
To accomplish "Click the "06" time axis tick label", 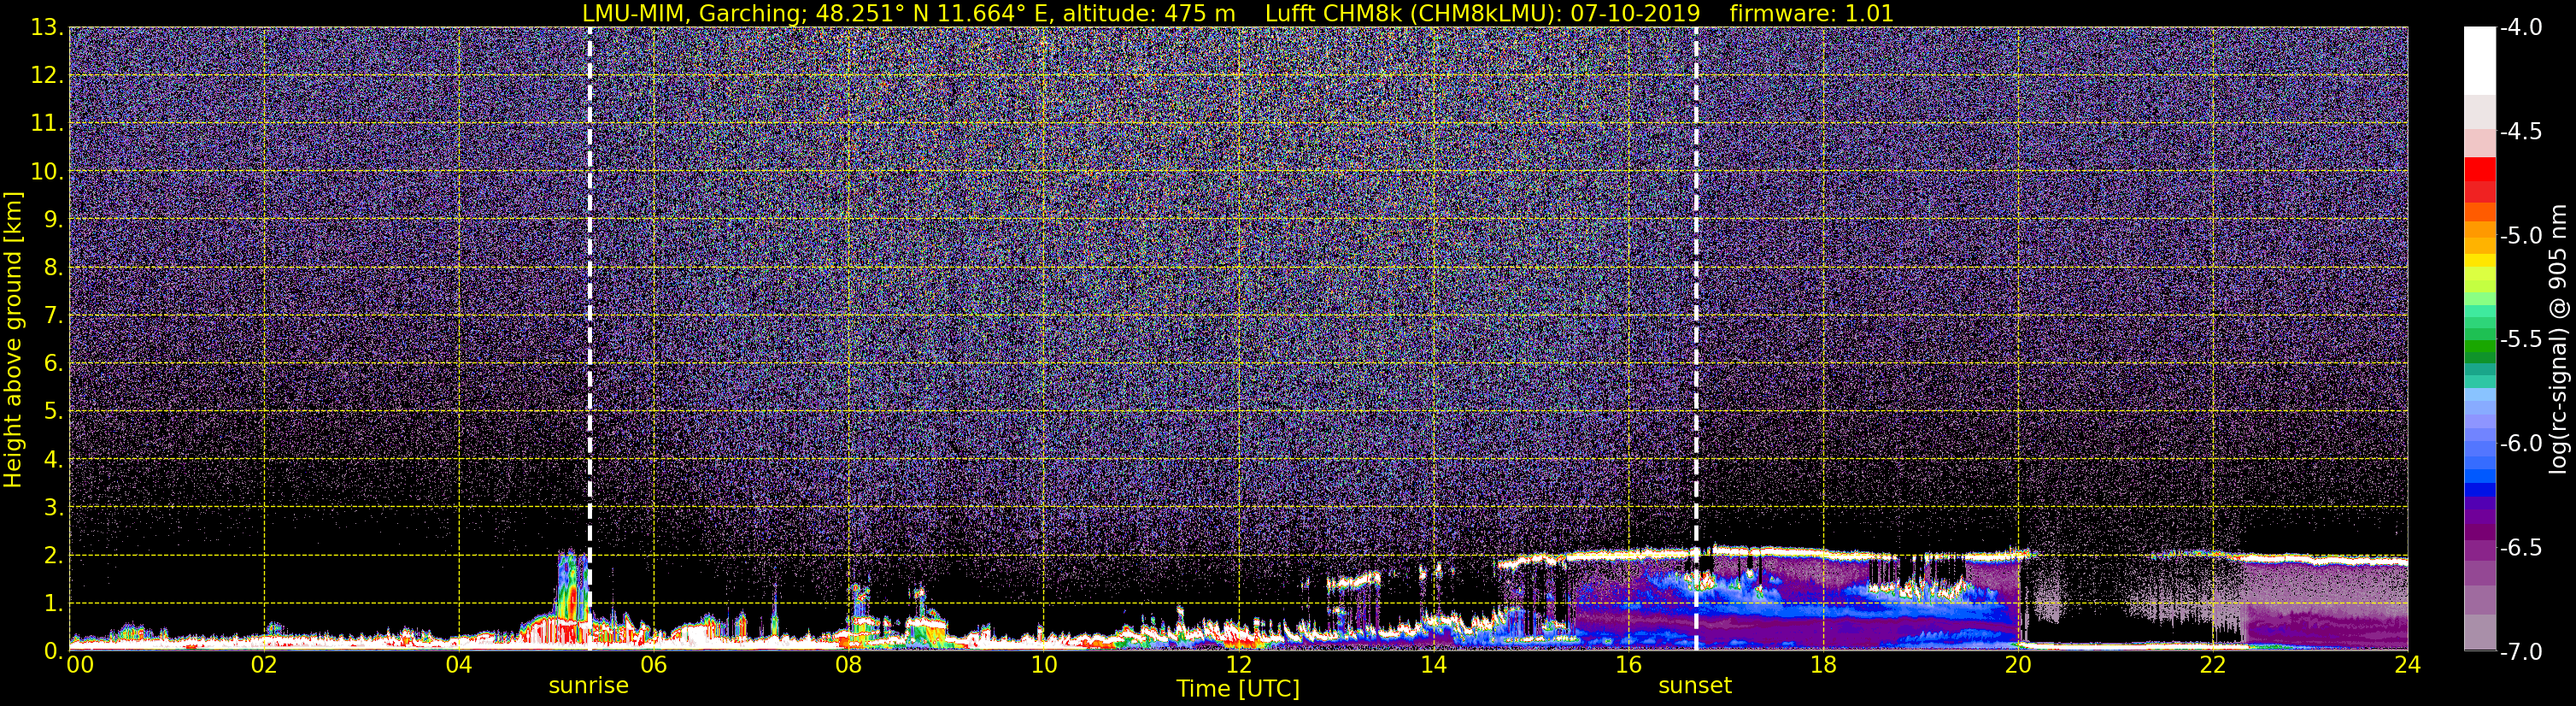I will coord(654,665).
